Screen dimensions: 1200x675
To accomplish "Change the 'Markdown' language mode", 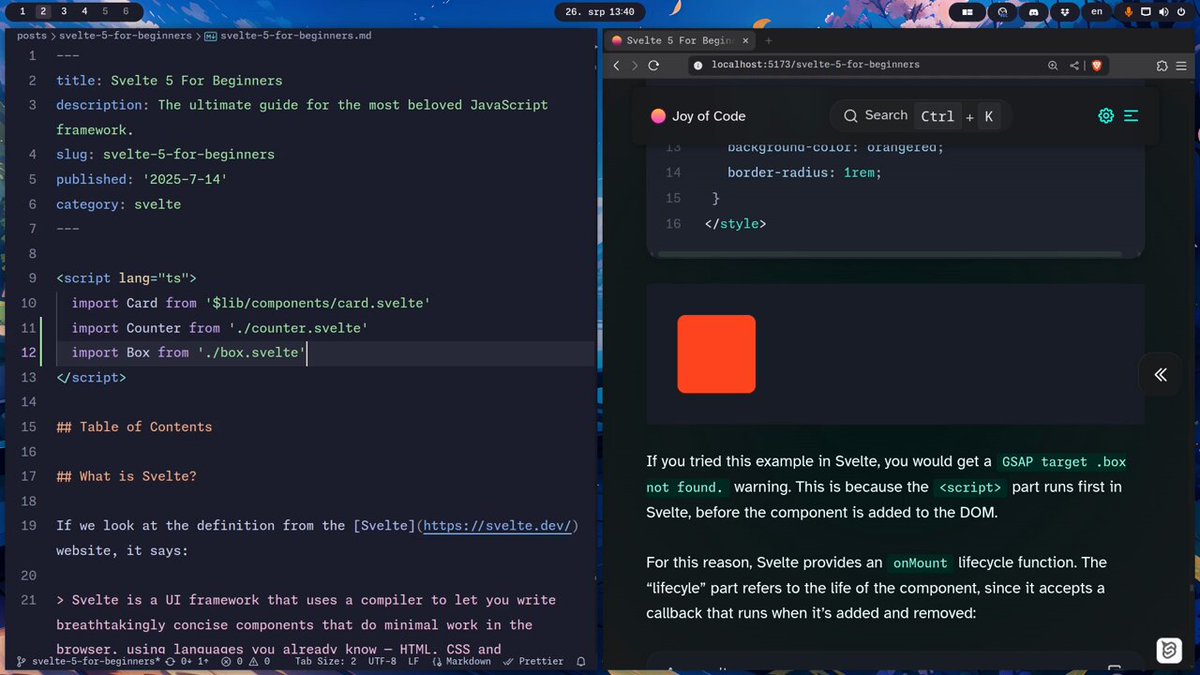I will pyautogui.click(x=461, y=661).
